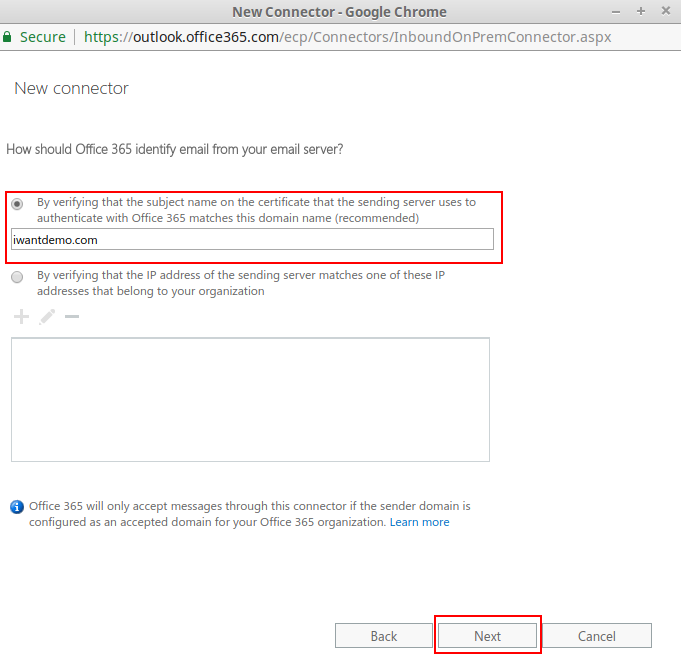Screen dimensions: 681x655
Task: Click inside the empty IP addresses list box
Action: point(250,399)
